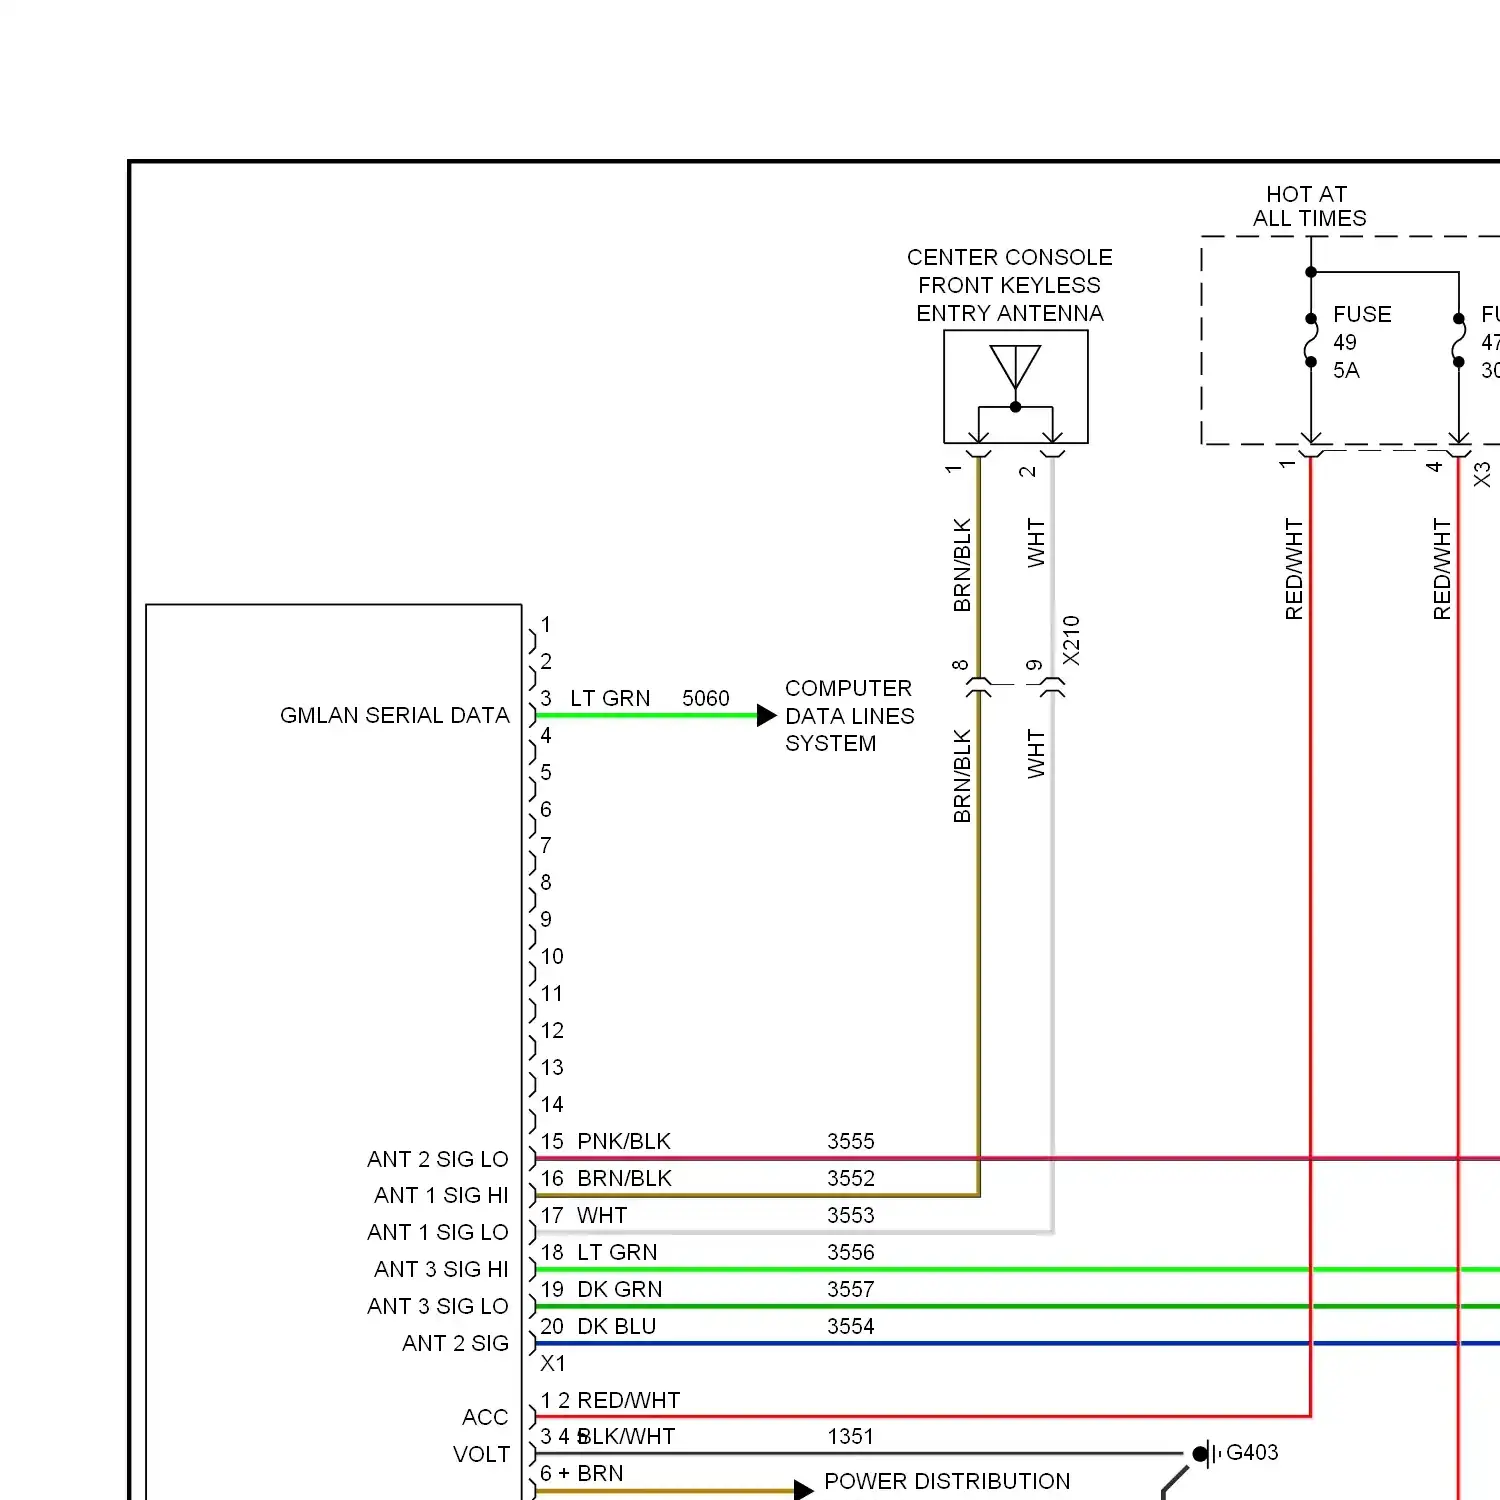Select the ANT 2 SIG label
The height and width of the screenshot is (1500, 1500).
click(x=455, y=1343)
